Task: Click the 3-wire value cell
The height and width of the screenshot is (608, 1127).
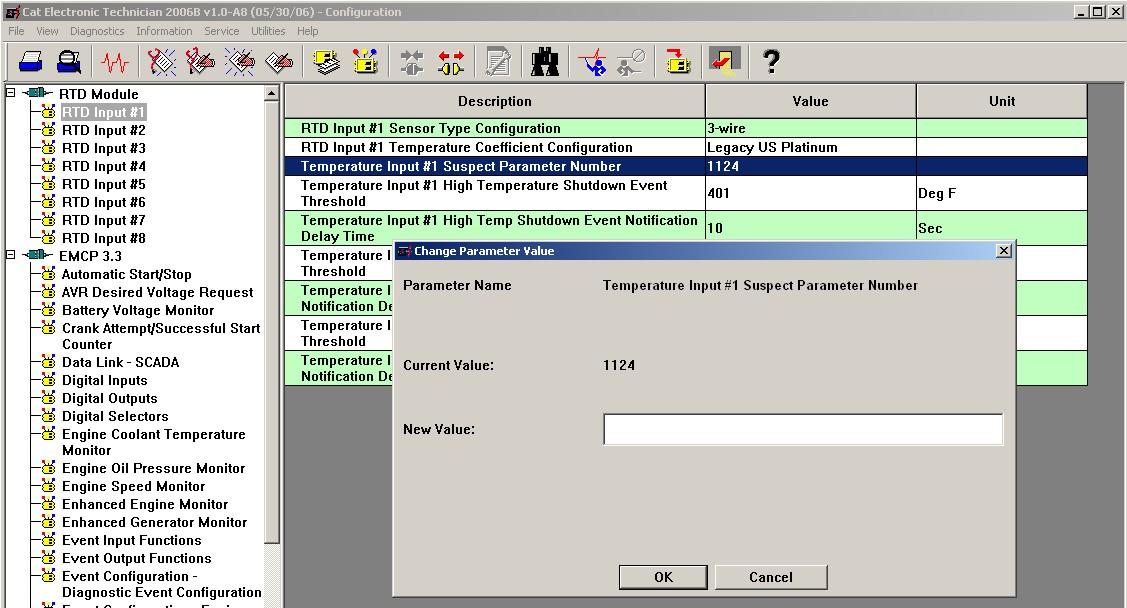Action: click(811, 129)
